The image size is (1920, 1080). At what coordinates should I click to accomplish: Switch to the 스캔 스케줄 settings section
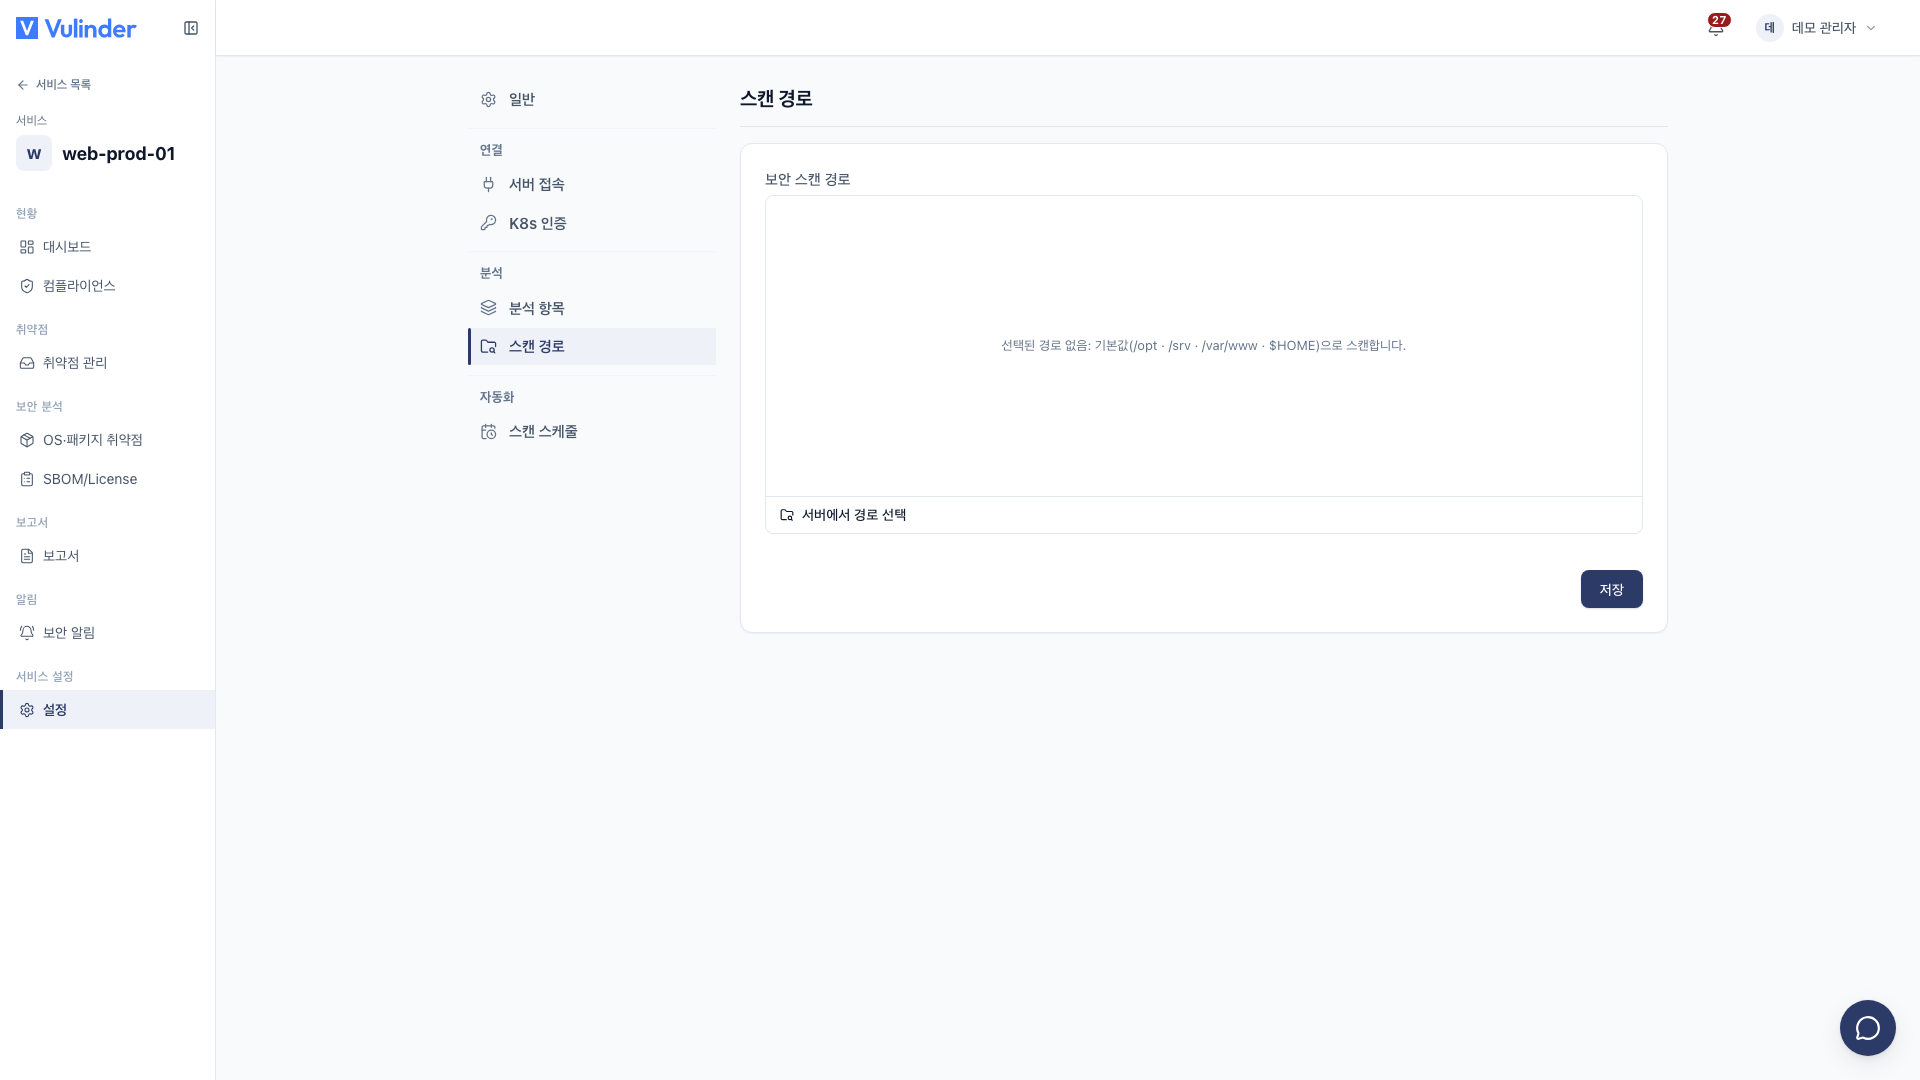pyautogui.click(x=592, y=432)
